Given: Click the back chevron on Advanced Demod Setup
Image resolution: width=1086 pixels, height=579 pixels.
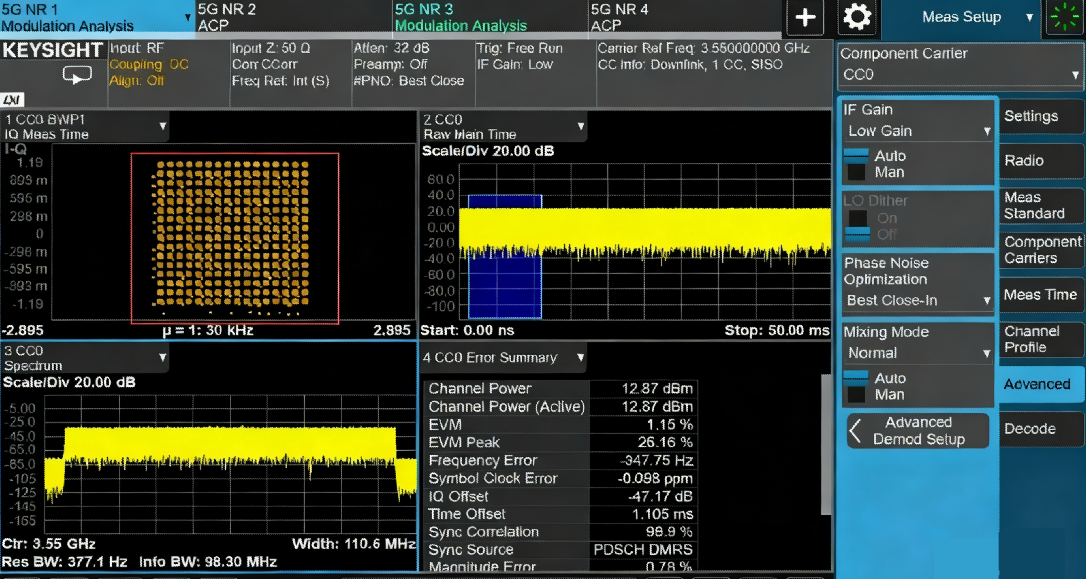Looking at the screenshot, I should coord(856,431).
